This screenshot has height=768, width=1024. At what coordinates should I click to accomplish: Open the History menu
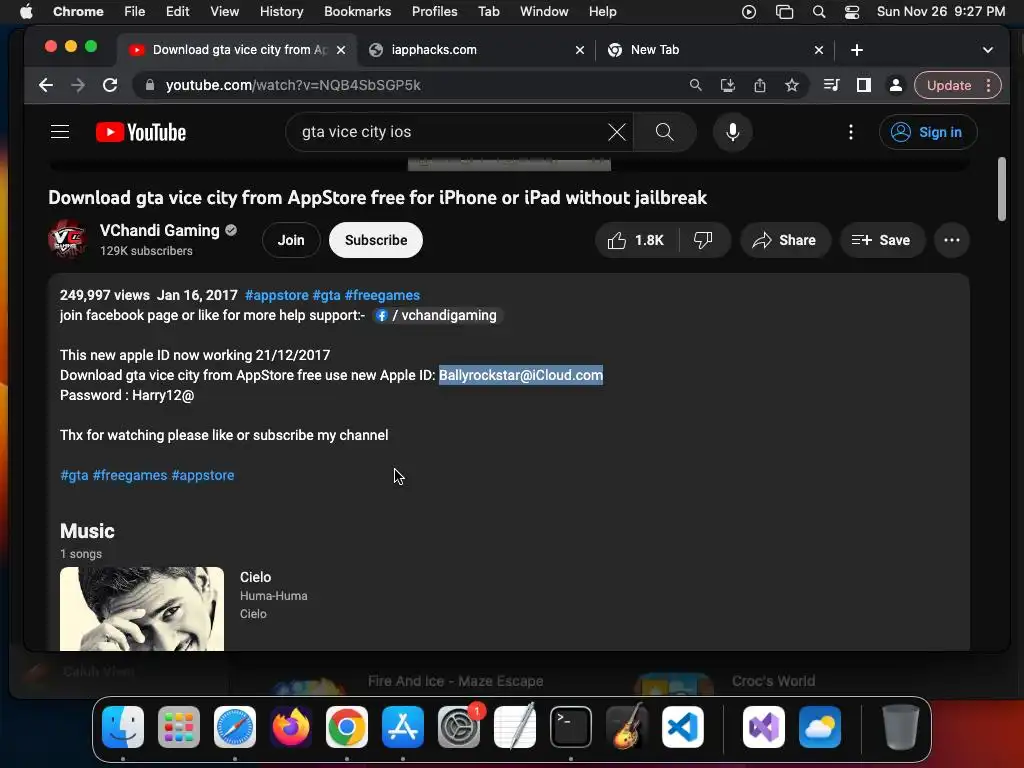coord(281,12)
